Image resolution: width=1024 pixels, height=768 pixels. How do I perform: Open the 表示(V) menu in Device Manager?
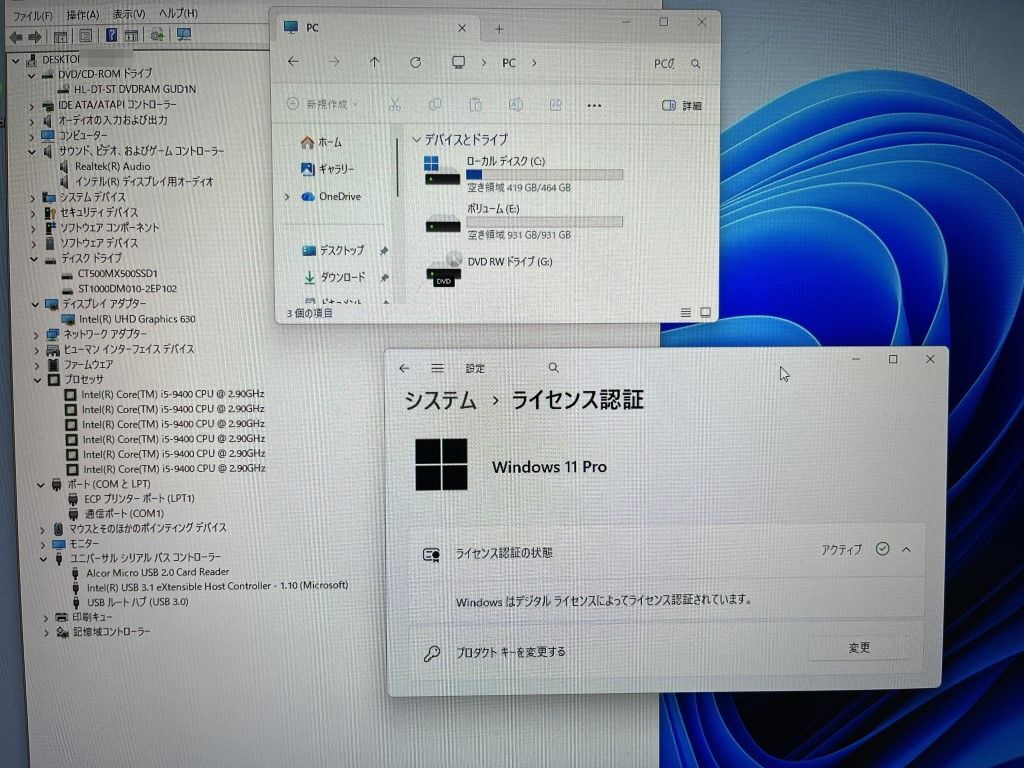(x=129, y=14)
